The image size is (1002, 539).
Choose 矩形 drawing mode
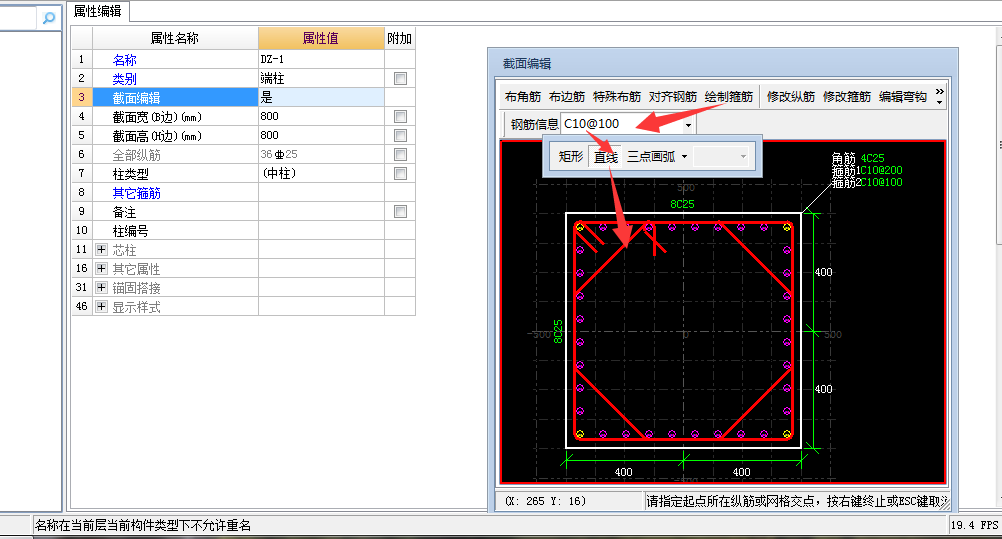pos(571,157)
